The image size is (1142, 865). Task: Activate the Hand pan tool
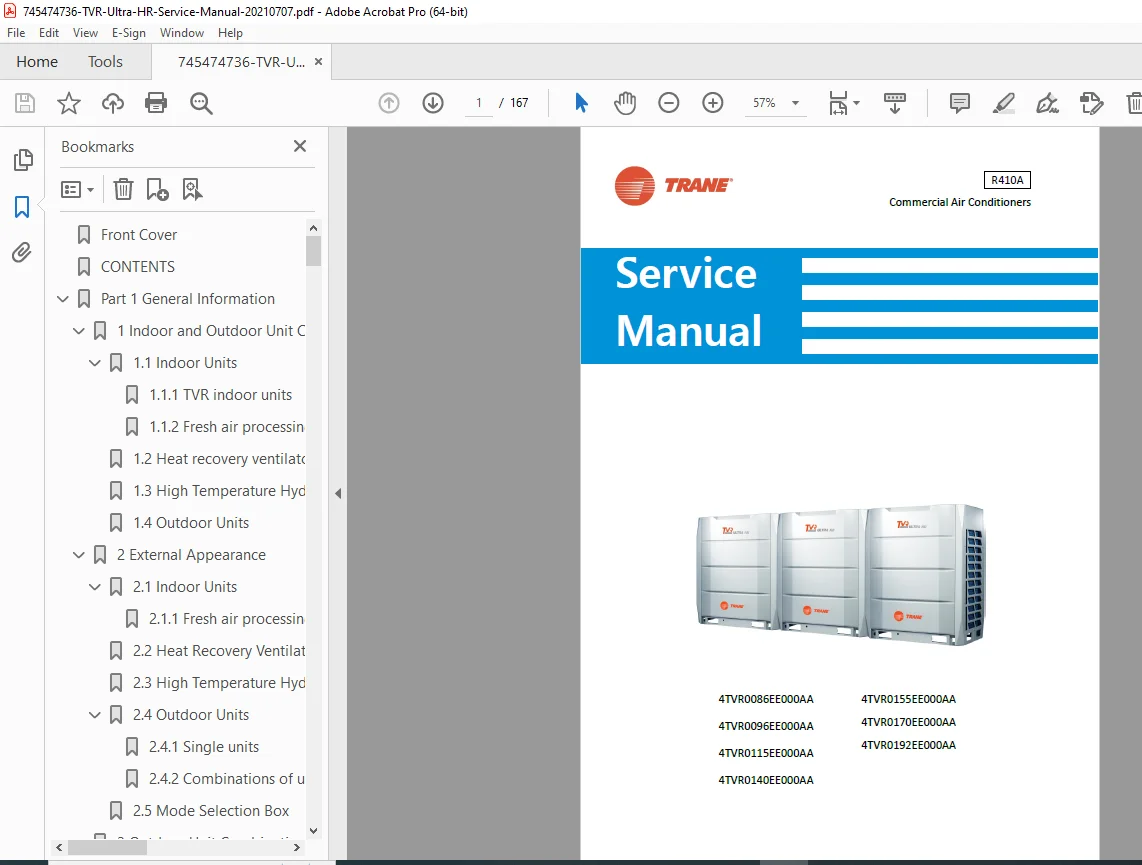pyautogui.click(x=624, y=103)
